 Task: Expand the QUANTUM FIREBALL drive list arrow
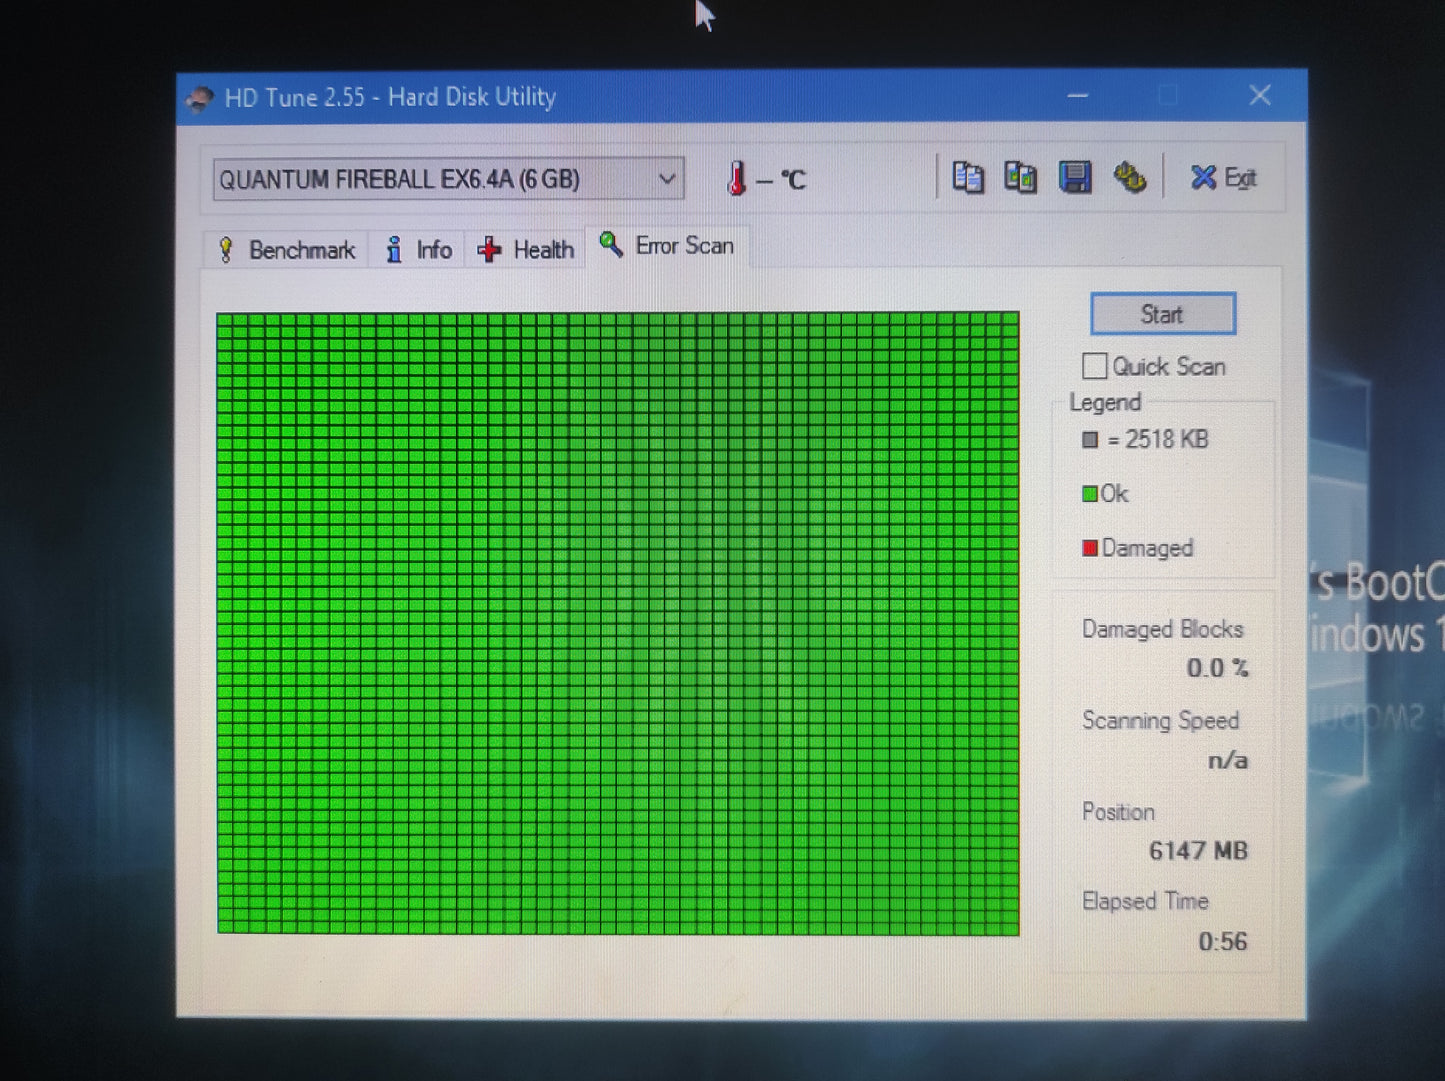pos(666,178)
